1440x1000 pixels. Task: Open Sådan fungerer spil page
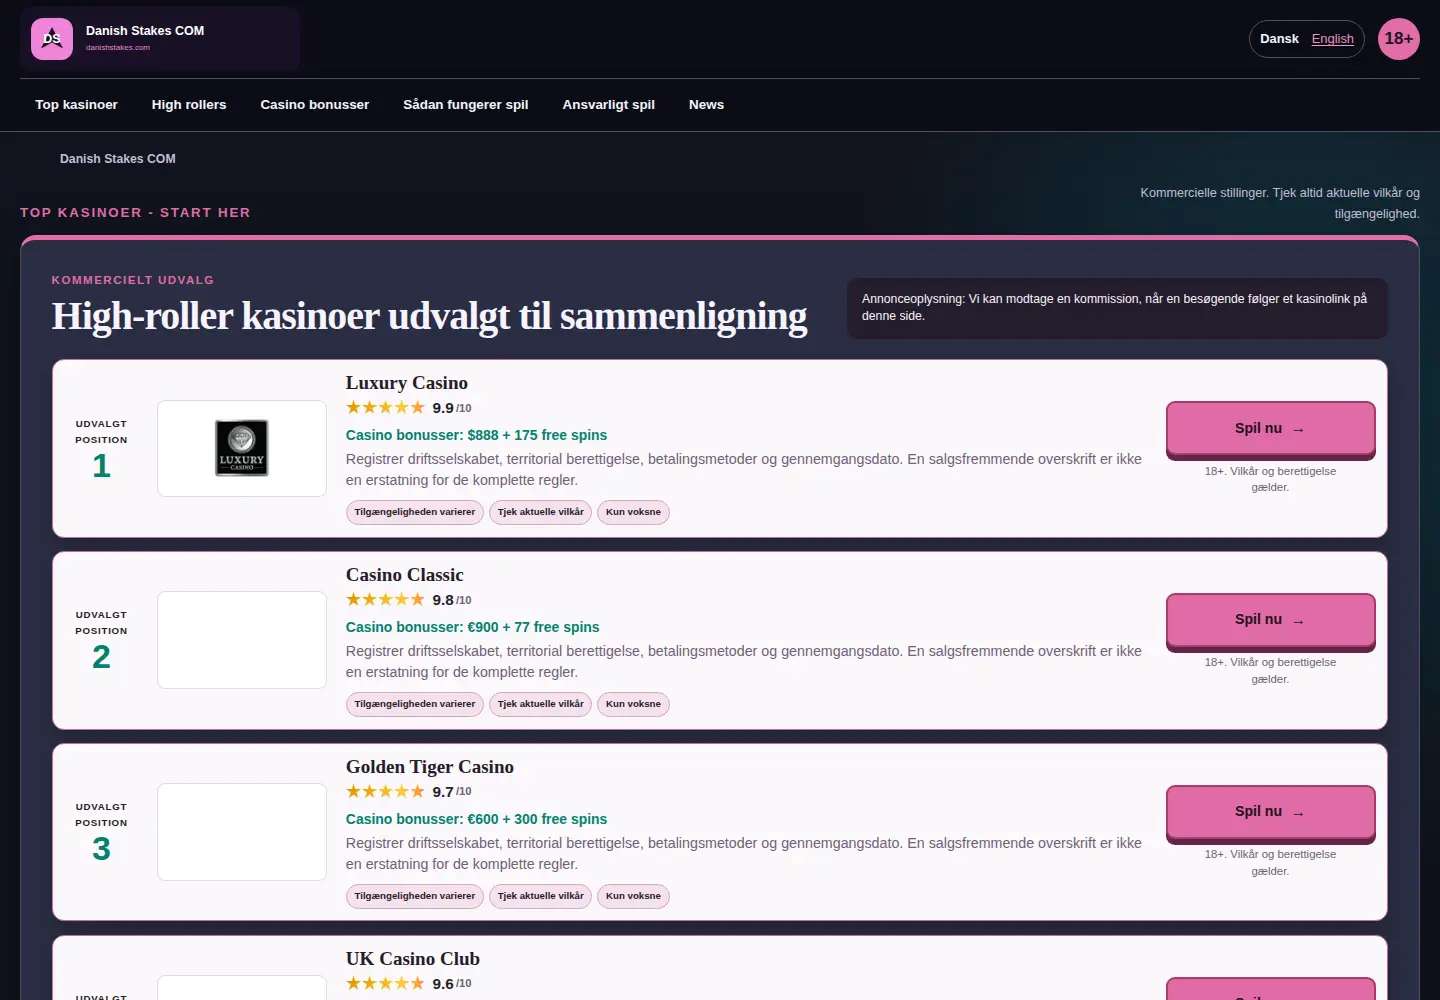click(466, 105)
